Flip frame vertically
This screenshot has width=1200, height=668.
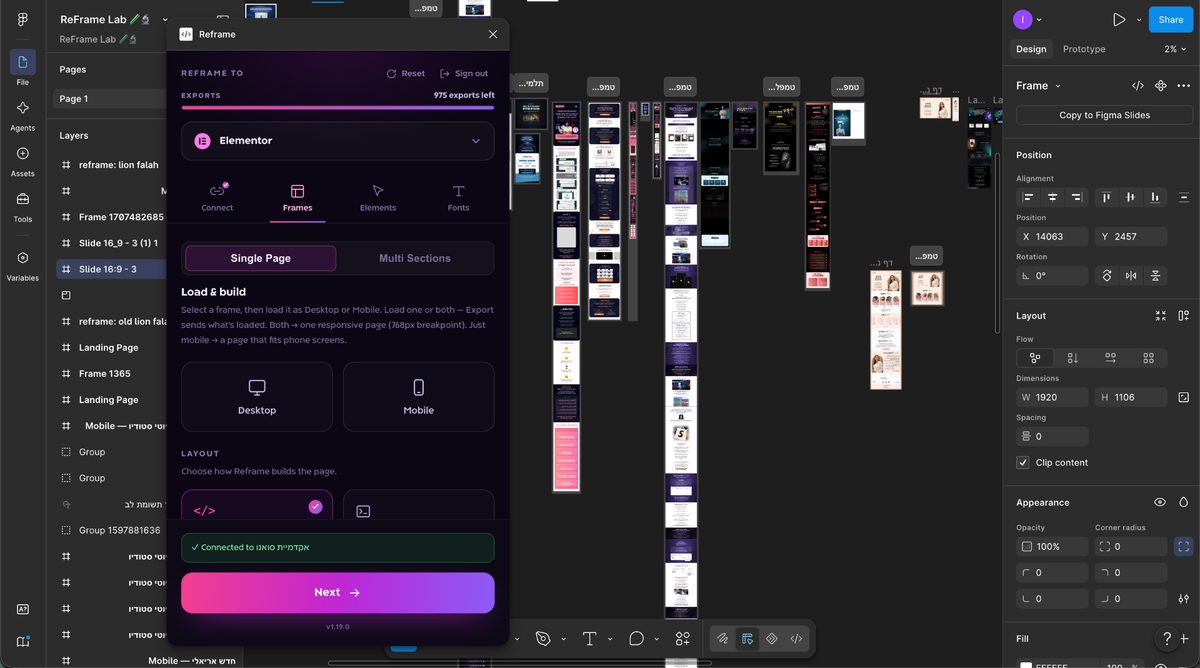(x=1155, y=276)
